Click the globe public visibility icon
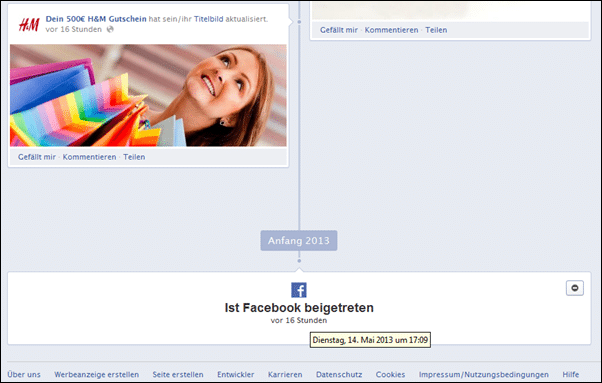Screen dimensions: 602x383 (110, 30)
